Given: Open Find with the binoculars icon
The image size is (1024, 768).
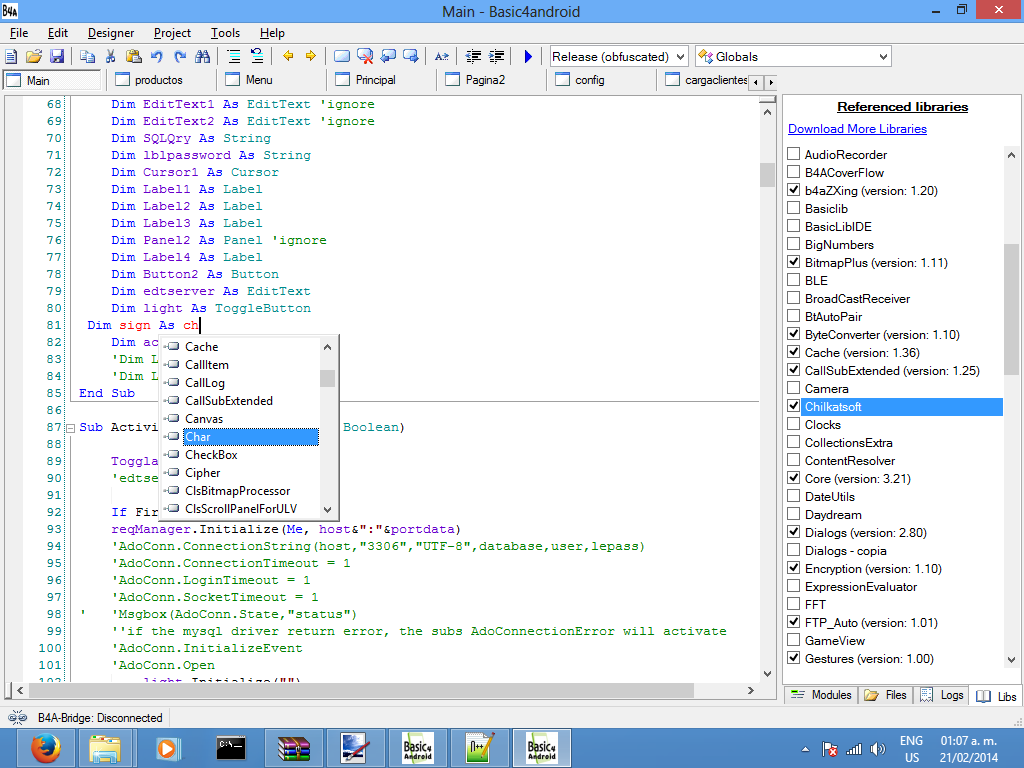Looking at the screenshot, I should (203, 57).
